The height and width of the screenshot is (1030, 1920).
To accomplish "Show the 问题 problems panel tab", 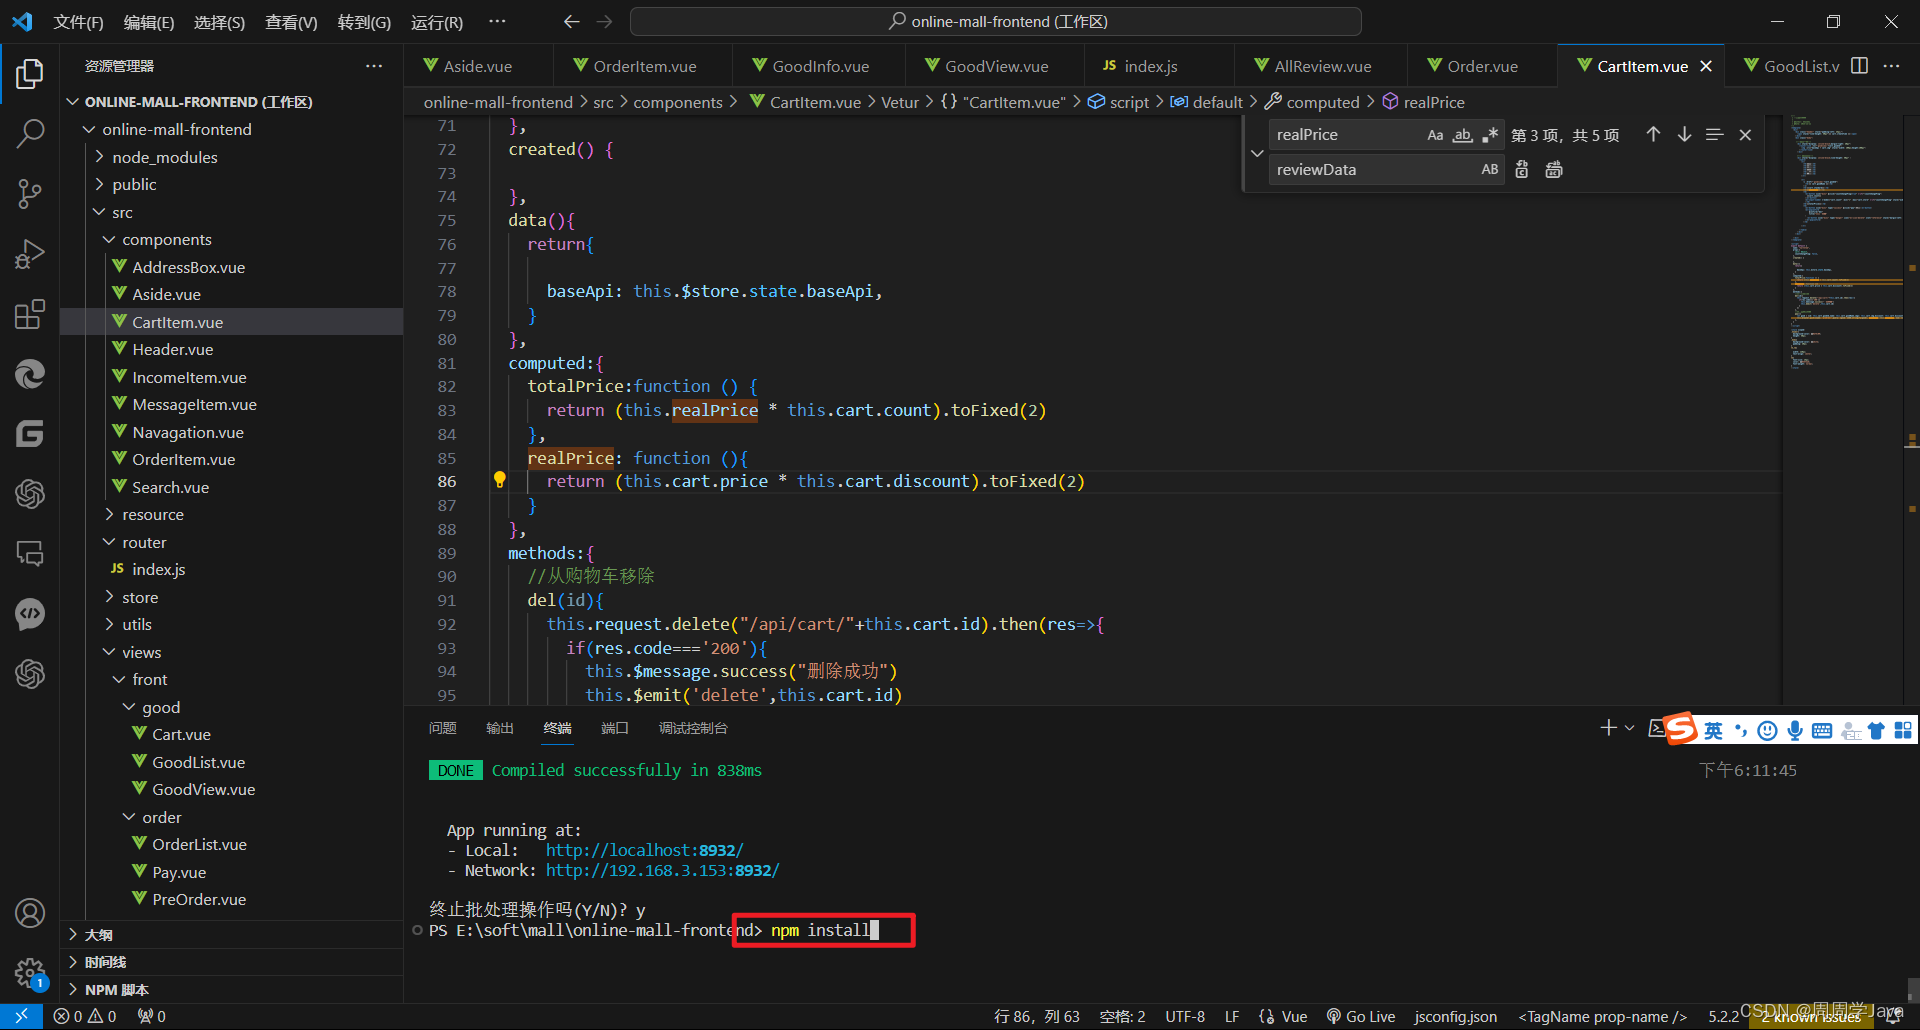I will coord(443,728).
